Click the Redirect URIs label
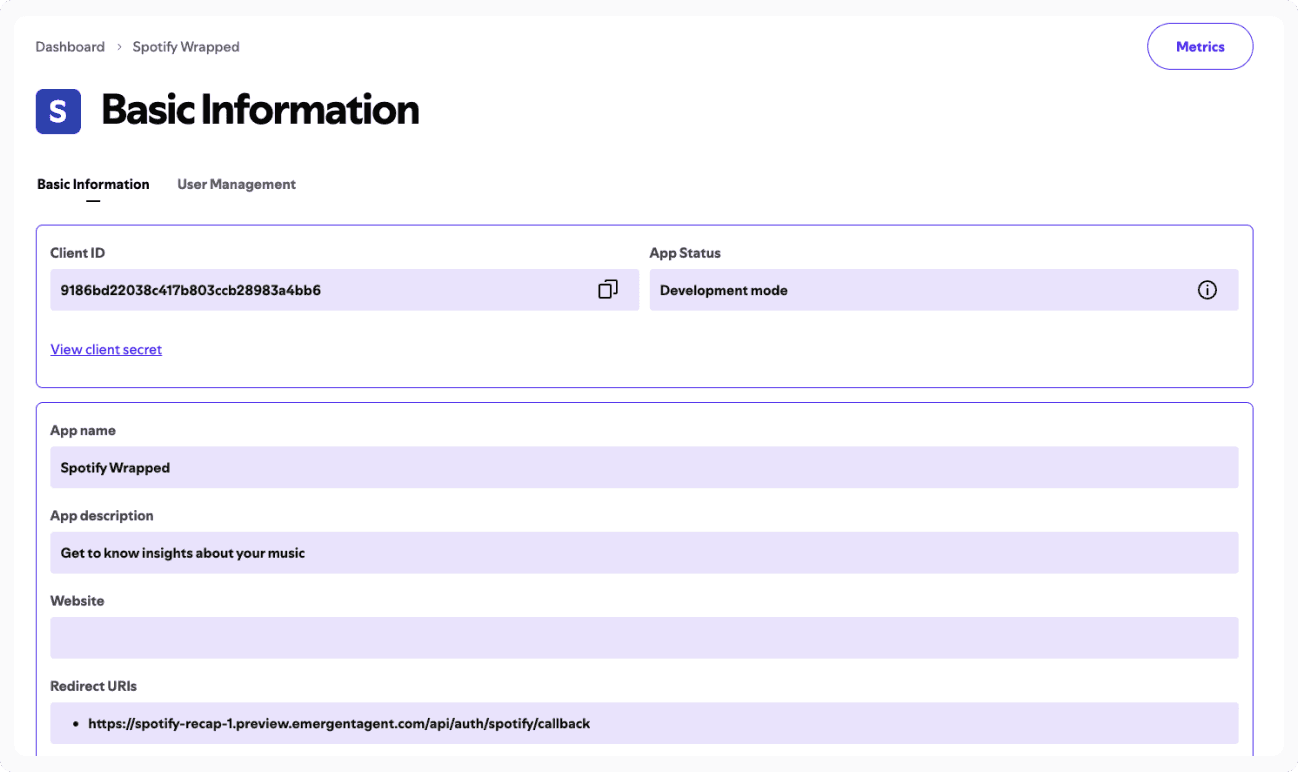1298x772 pixels. point(94,686)
